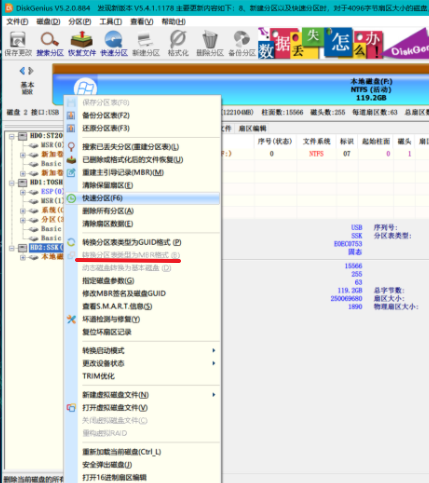
Task: Open the 帮助(H) menu
Action: (173, 22)
